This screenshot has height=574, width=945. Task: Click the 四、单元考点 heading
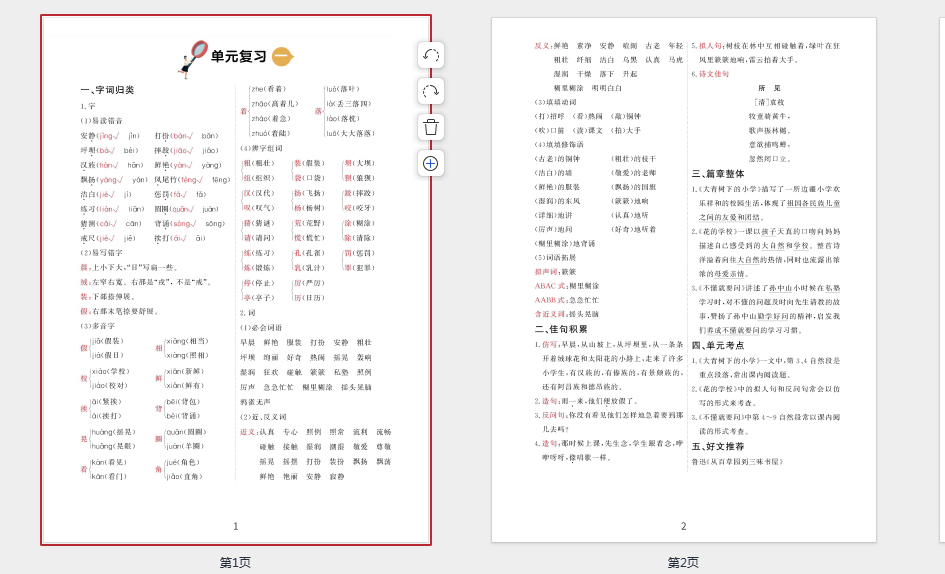(718, 344)
